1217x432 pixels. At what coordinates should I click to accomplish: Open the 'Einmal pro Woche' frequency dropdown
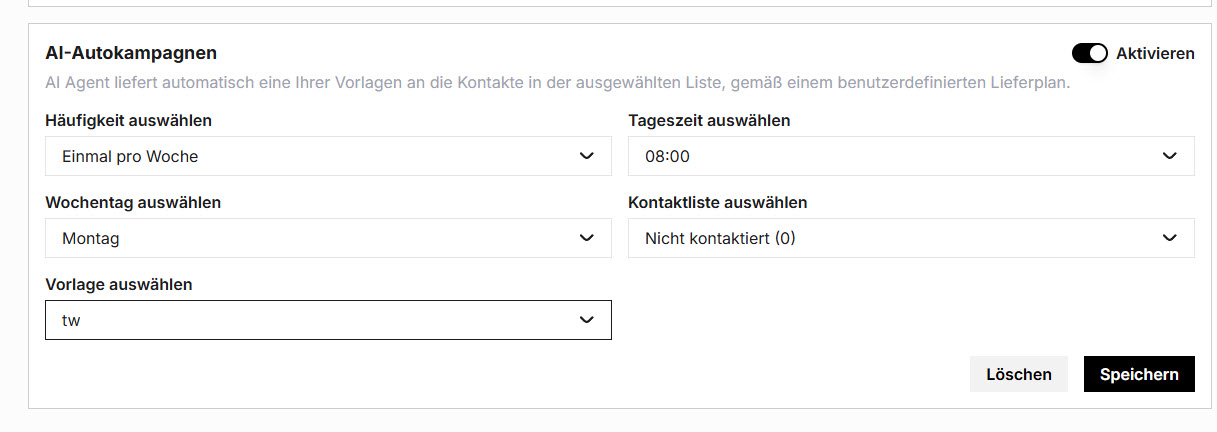pyautogui.click(x=310, y=156)
